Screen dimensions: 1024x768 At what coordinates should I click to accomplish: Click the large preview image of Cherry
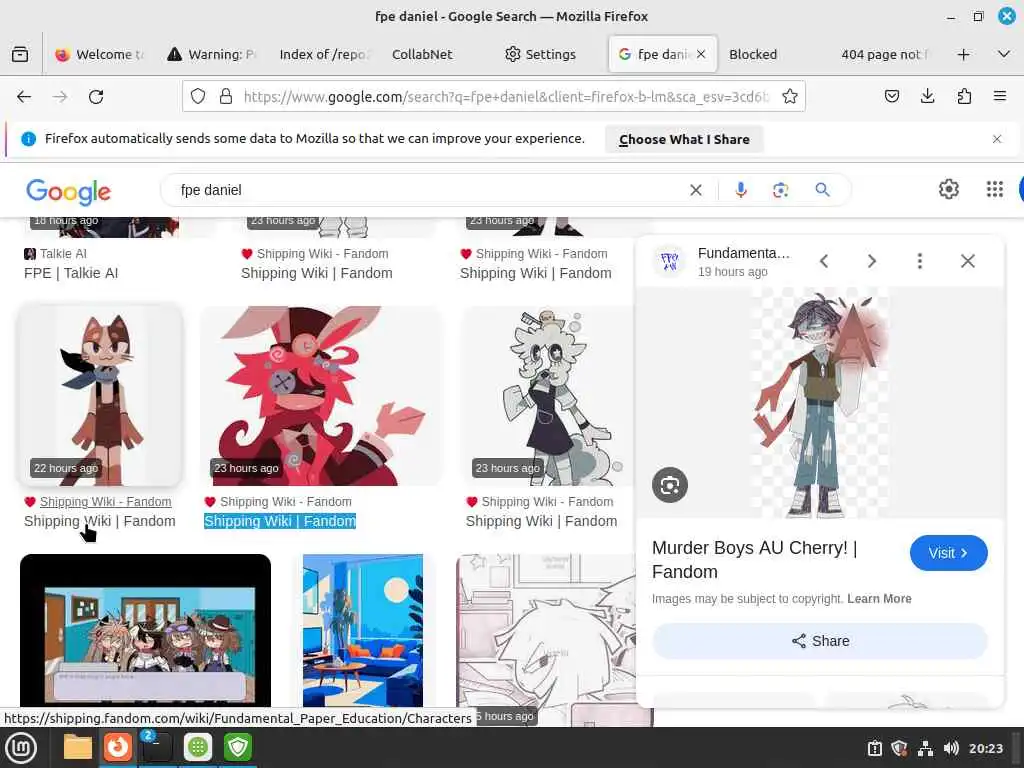coord(820,402)
